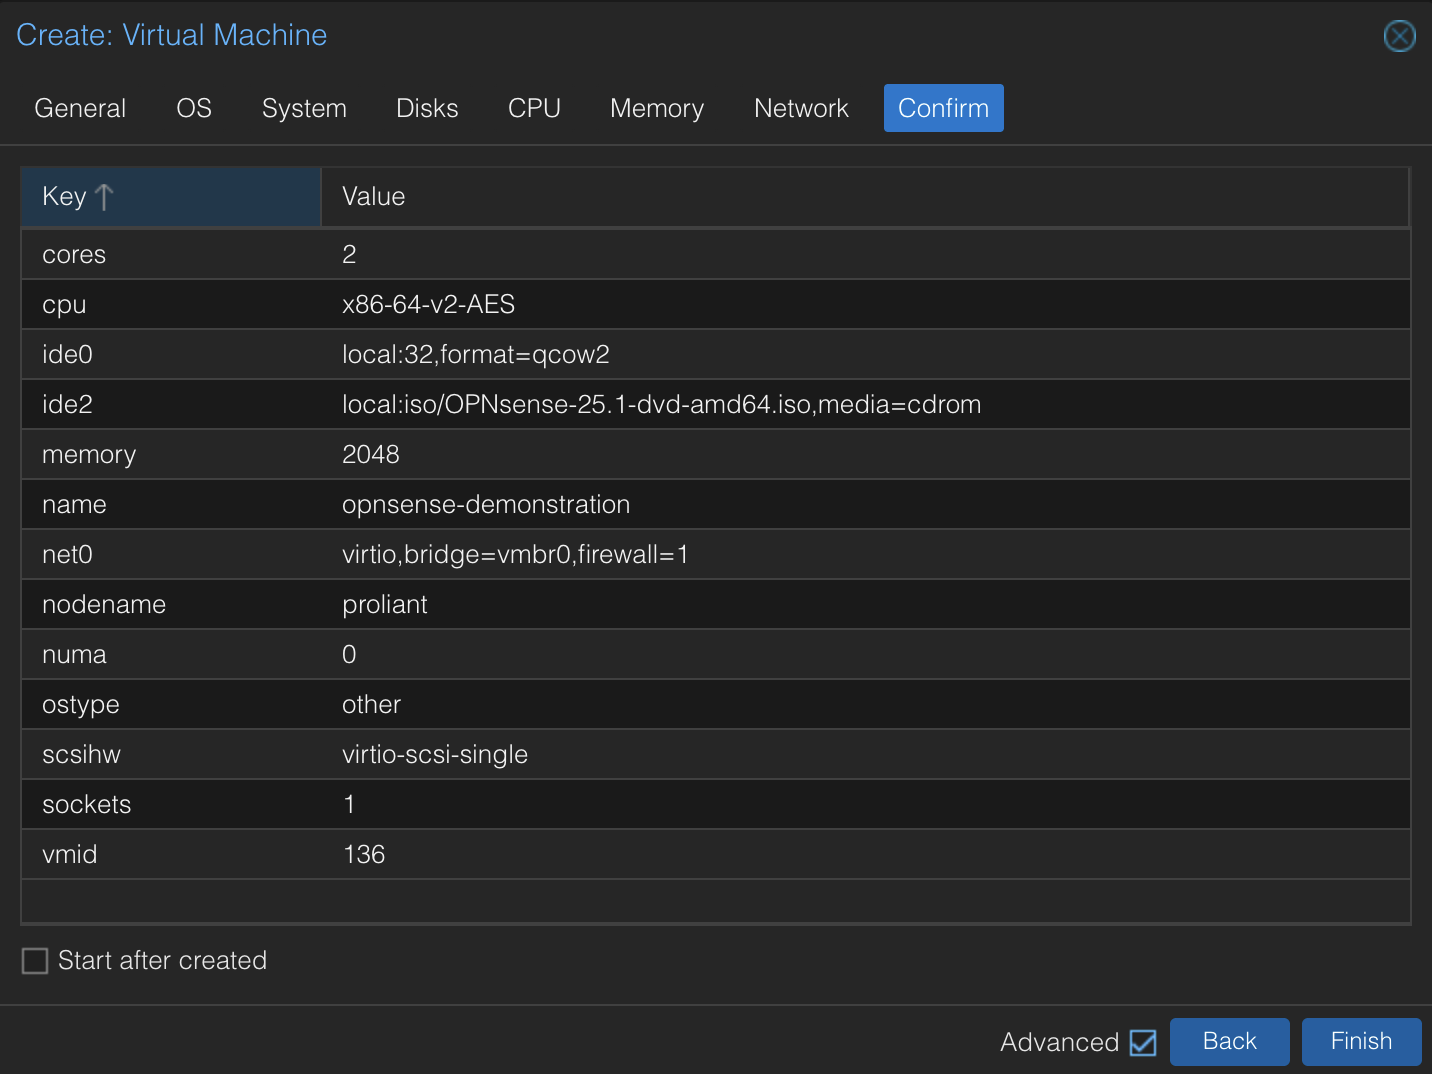
Task: Go to the System tab
Action: (304, 108)
